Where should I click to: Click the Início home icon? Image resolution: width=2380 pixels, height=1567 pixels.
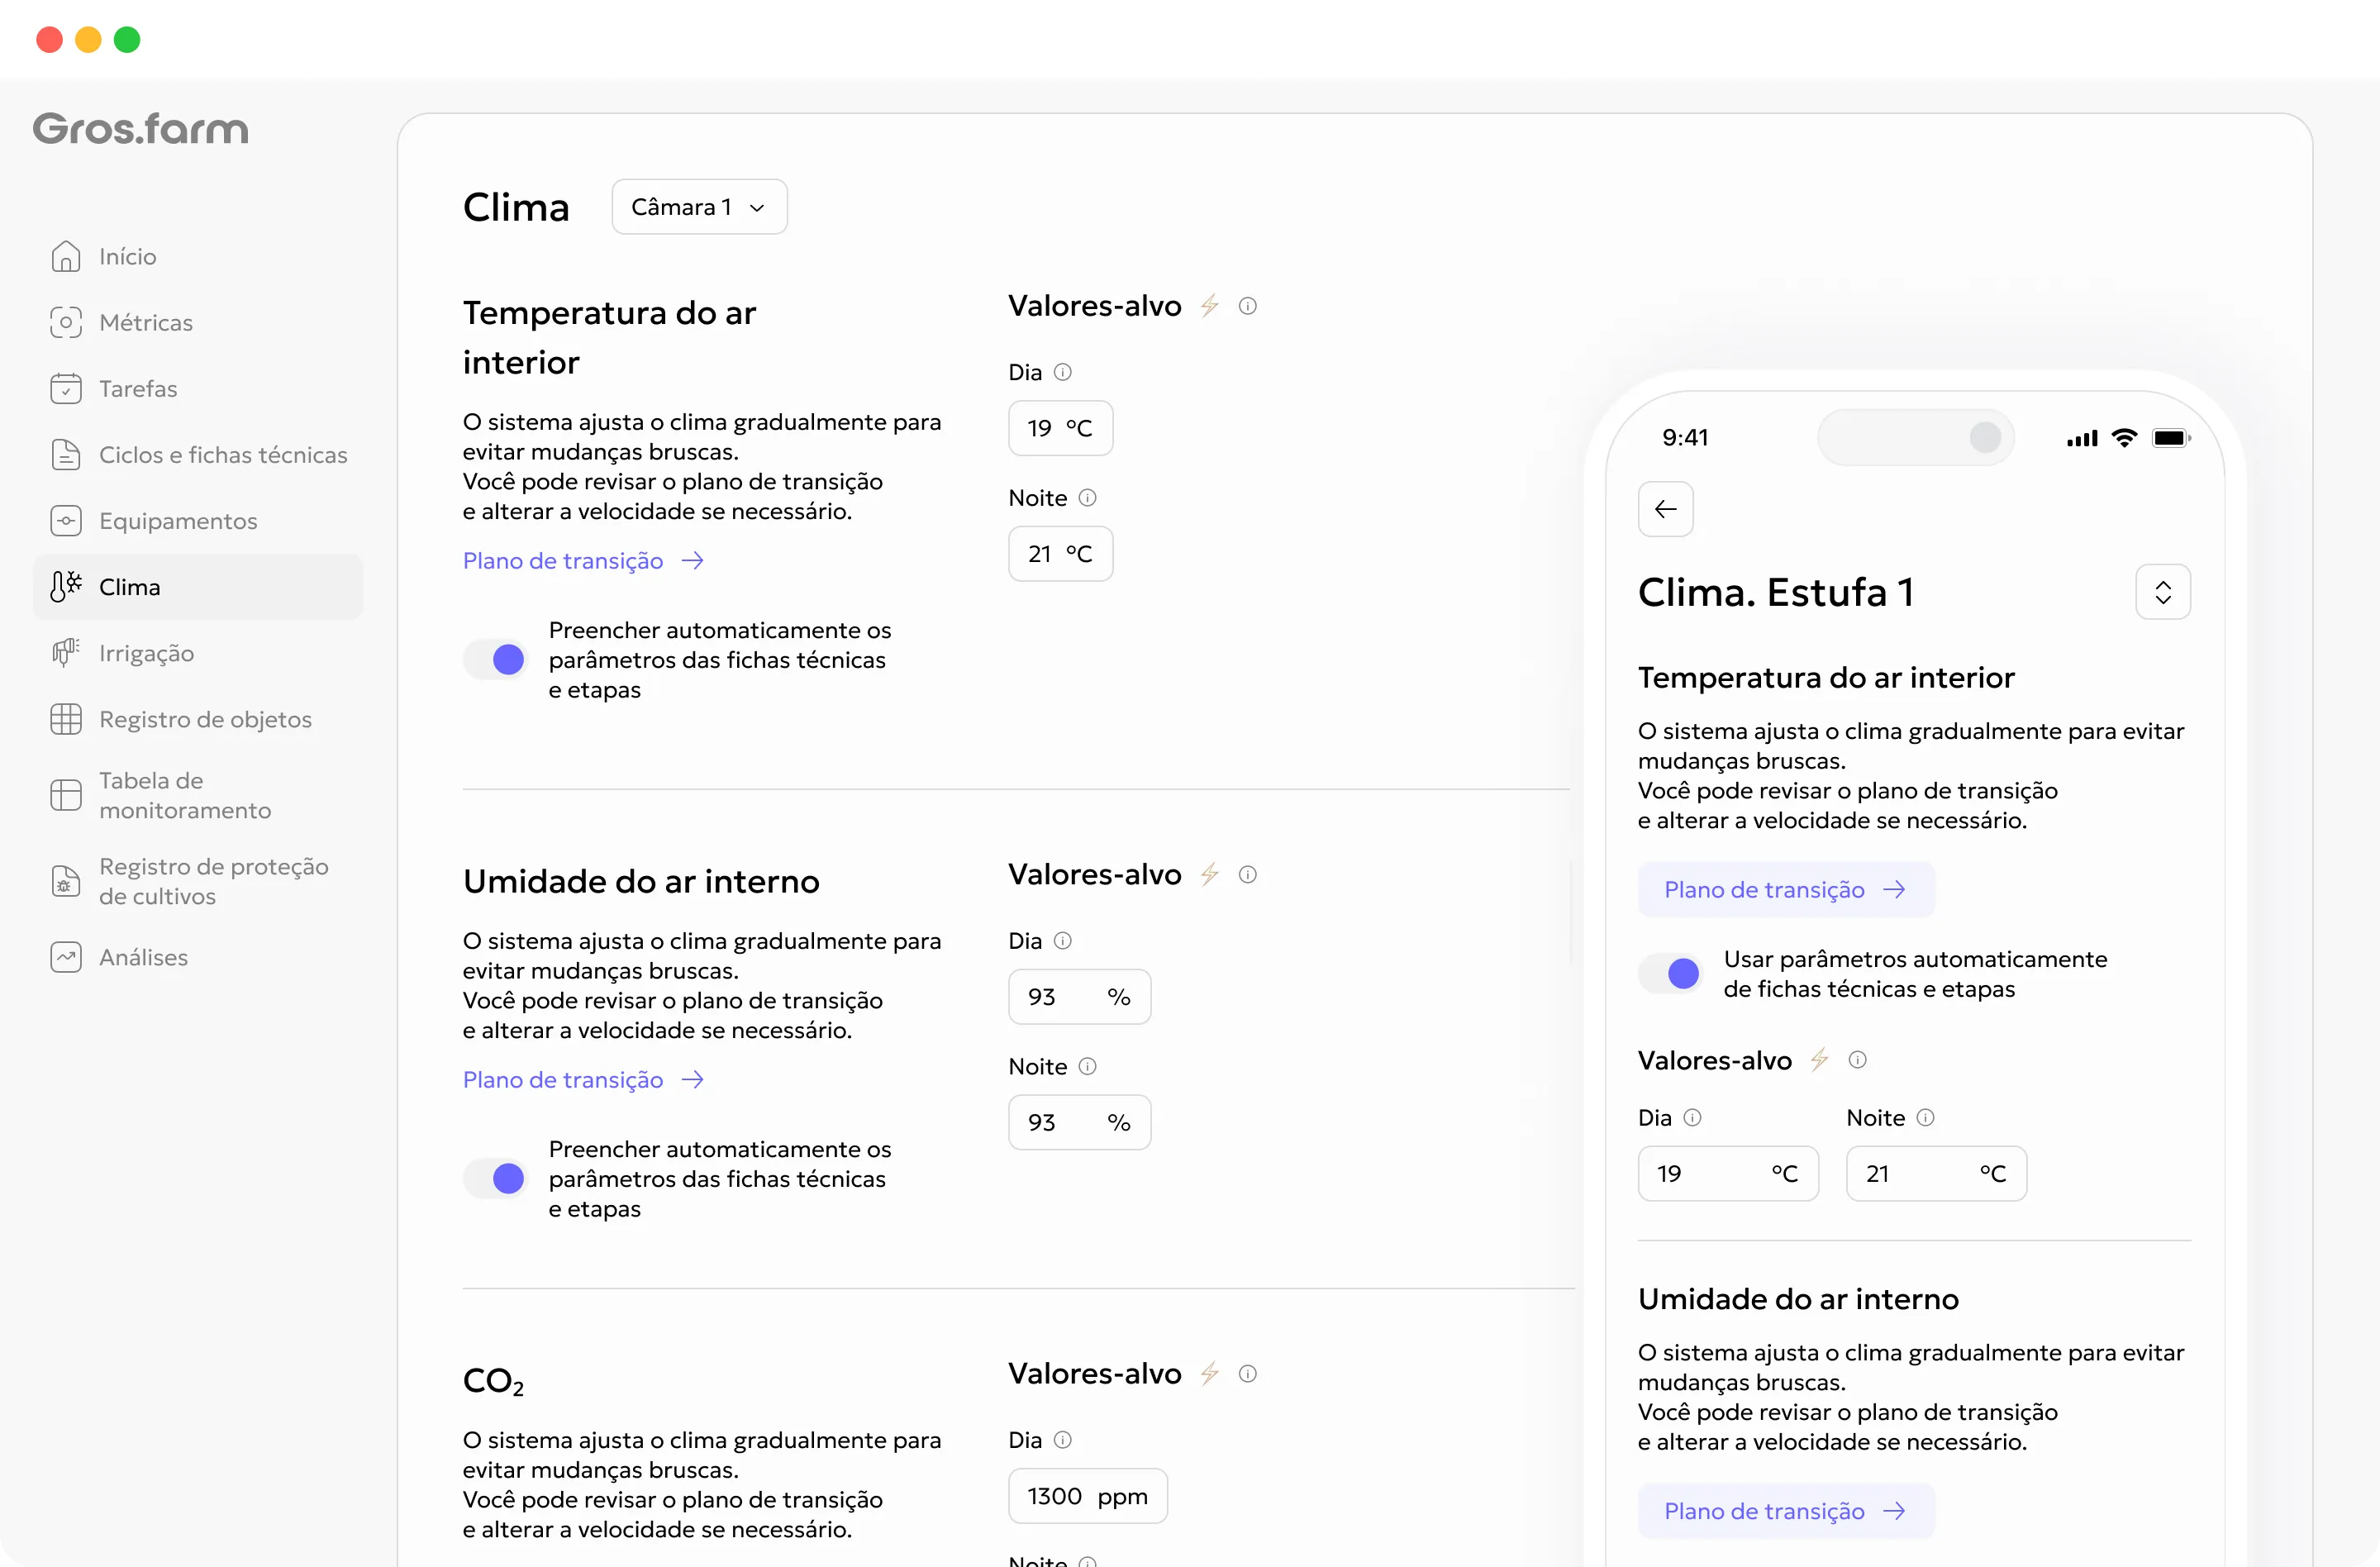(66, 256)
